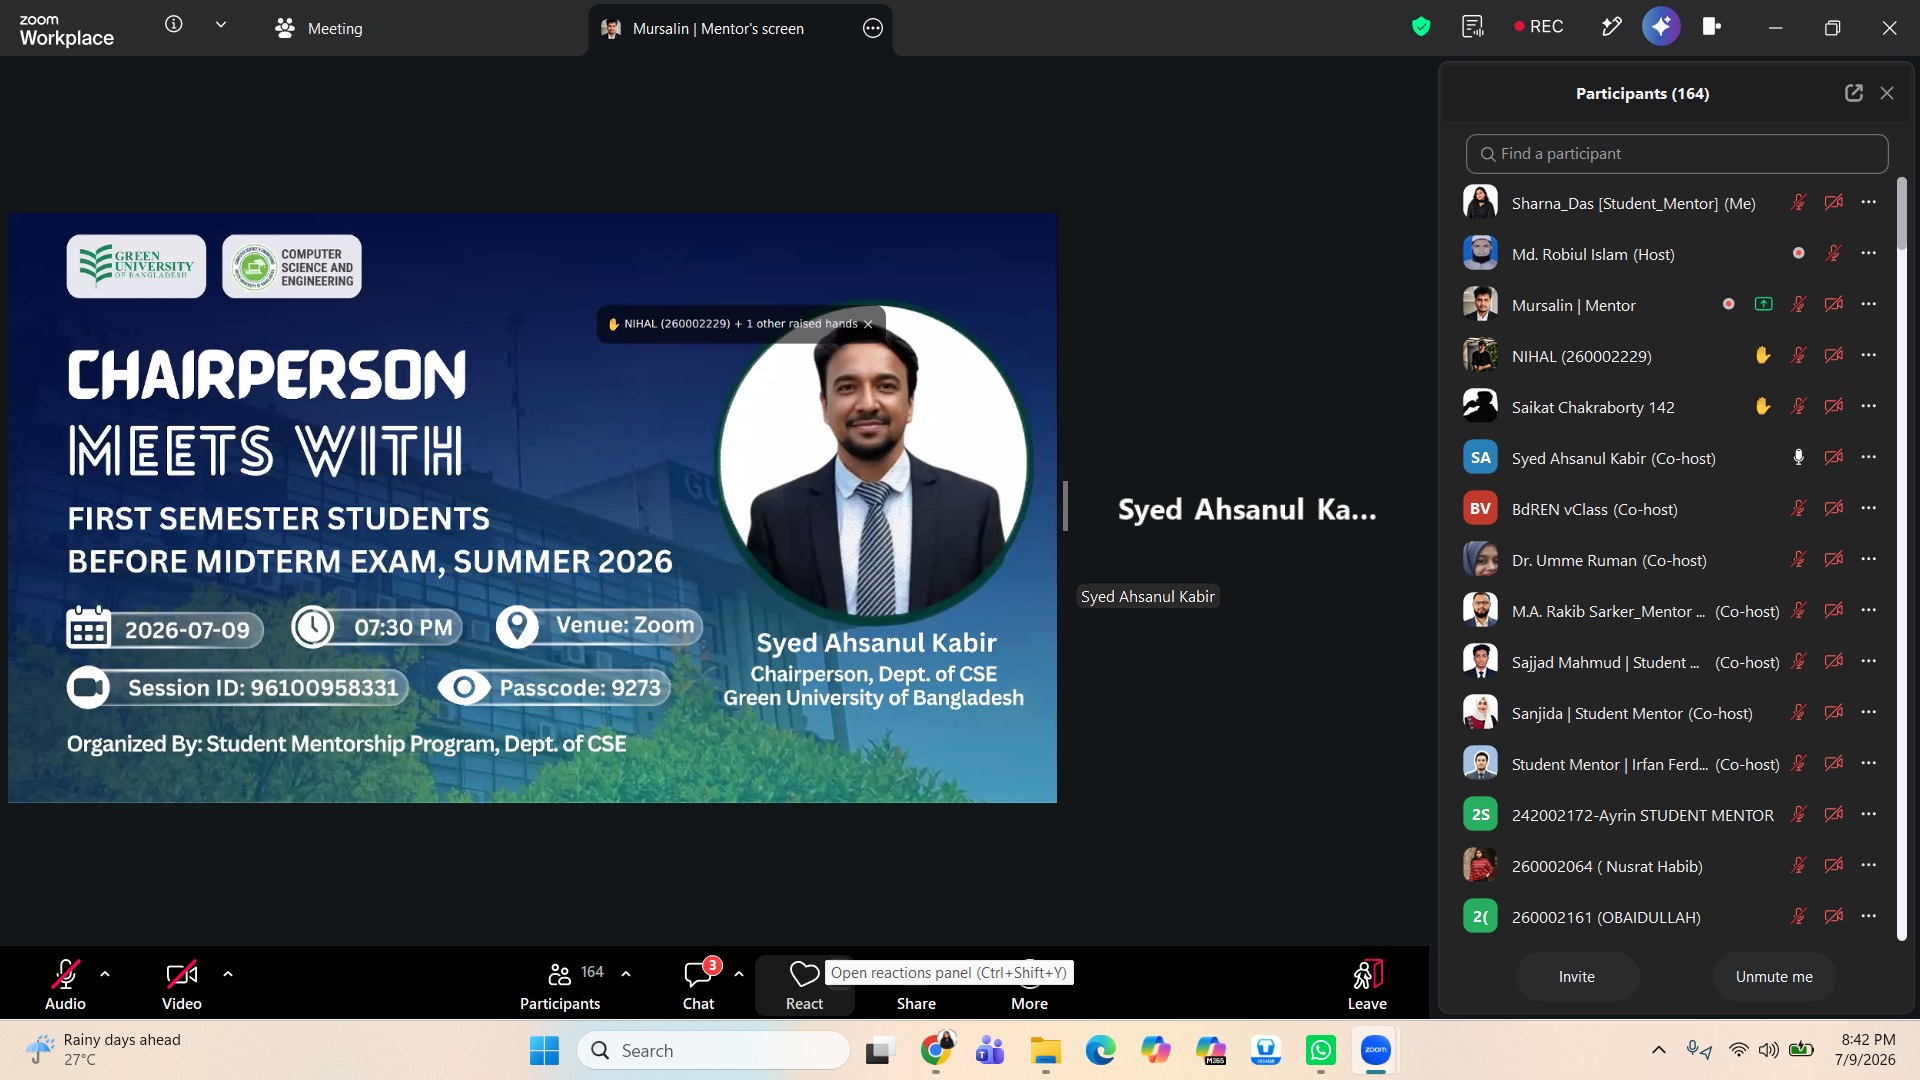
Task: Click microphone icon for Syed Ahsanul Kabir
Action: [x=1798, y=457]
